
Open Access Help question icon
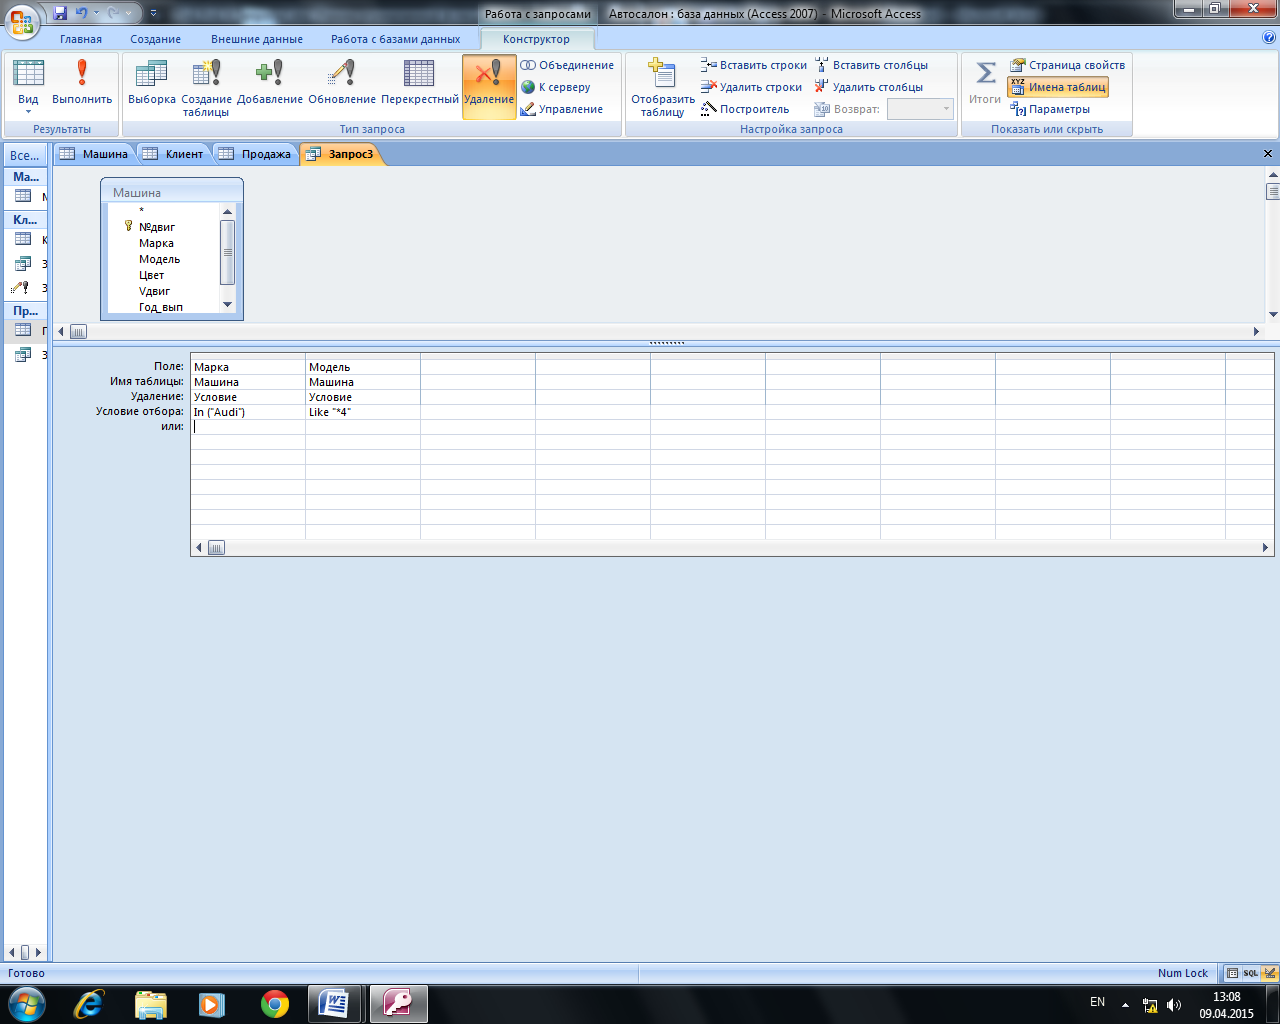tap(1269, 38)
